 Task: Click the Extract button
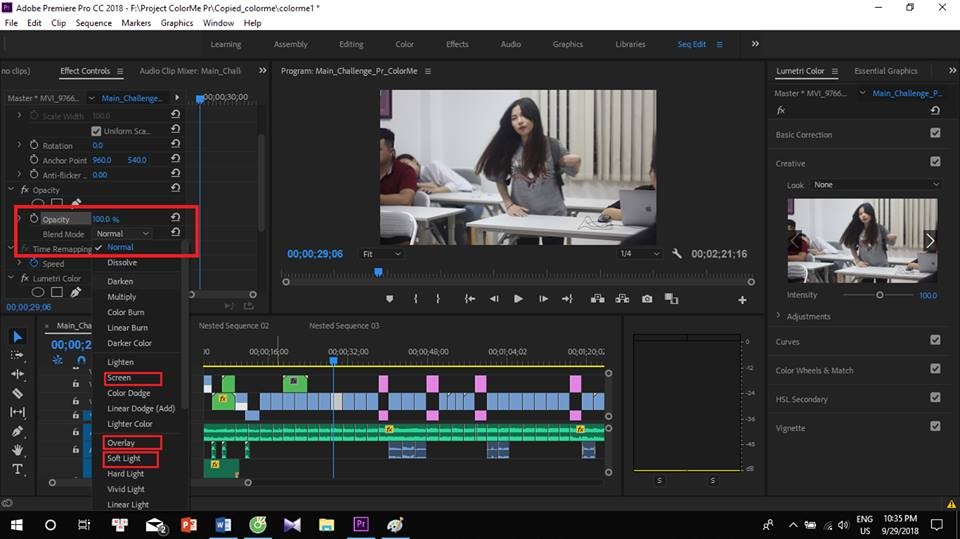tap(622, 299)
